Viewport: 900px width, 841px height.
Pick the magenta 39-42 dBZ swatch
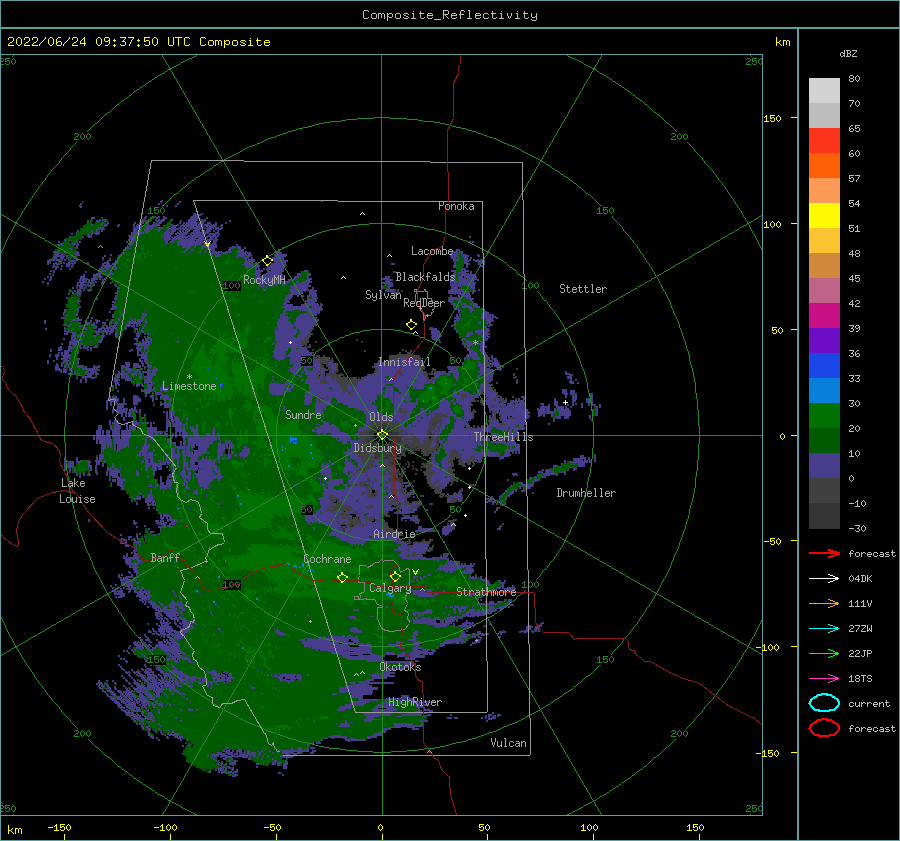click(x=824, y=316)
